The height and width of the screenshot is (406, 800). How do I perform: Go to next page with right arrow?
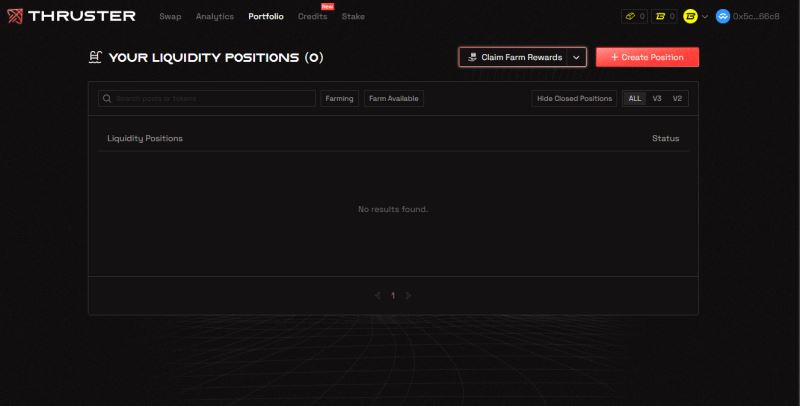click(x=409, y=296)
